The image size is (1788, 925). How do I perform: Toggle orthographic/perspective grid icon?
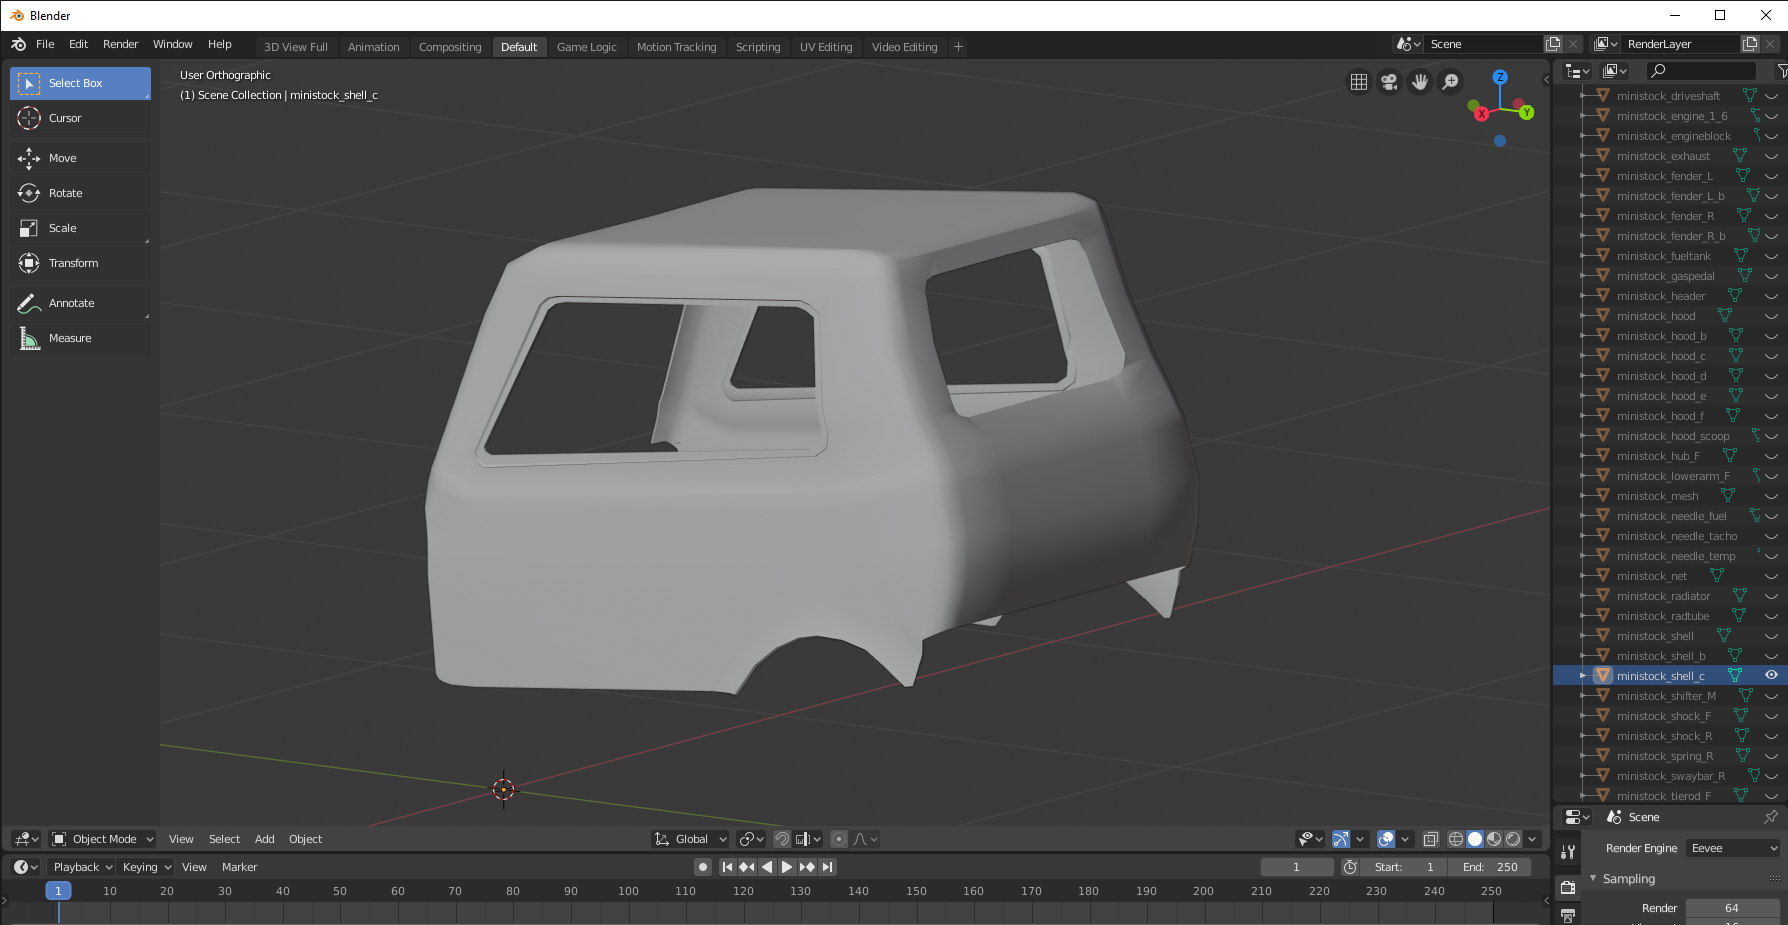tap(1359, 82)
